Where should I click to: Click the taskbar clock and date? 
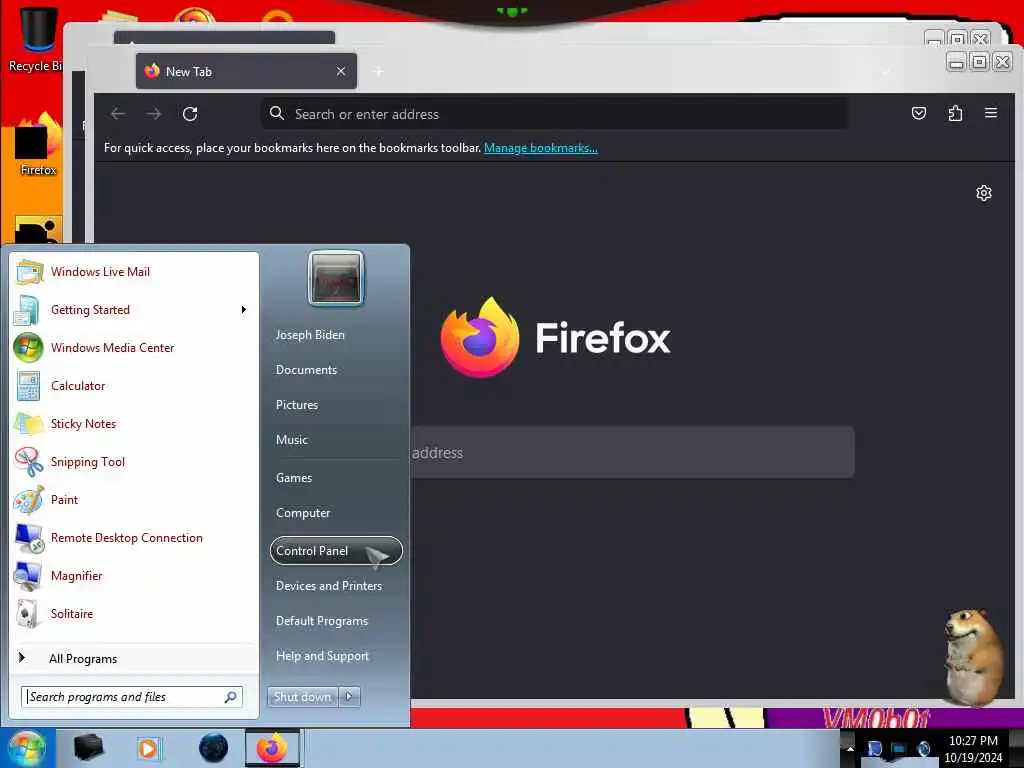(973, 749)
